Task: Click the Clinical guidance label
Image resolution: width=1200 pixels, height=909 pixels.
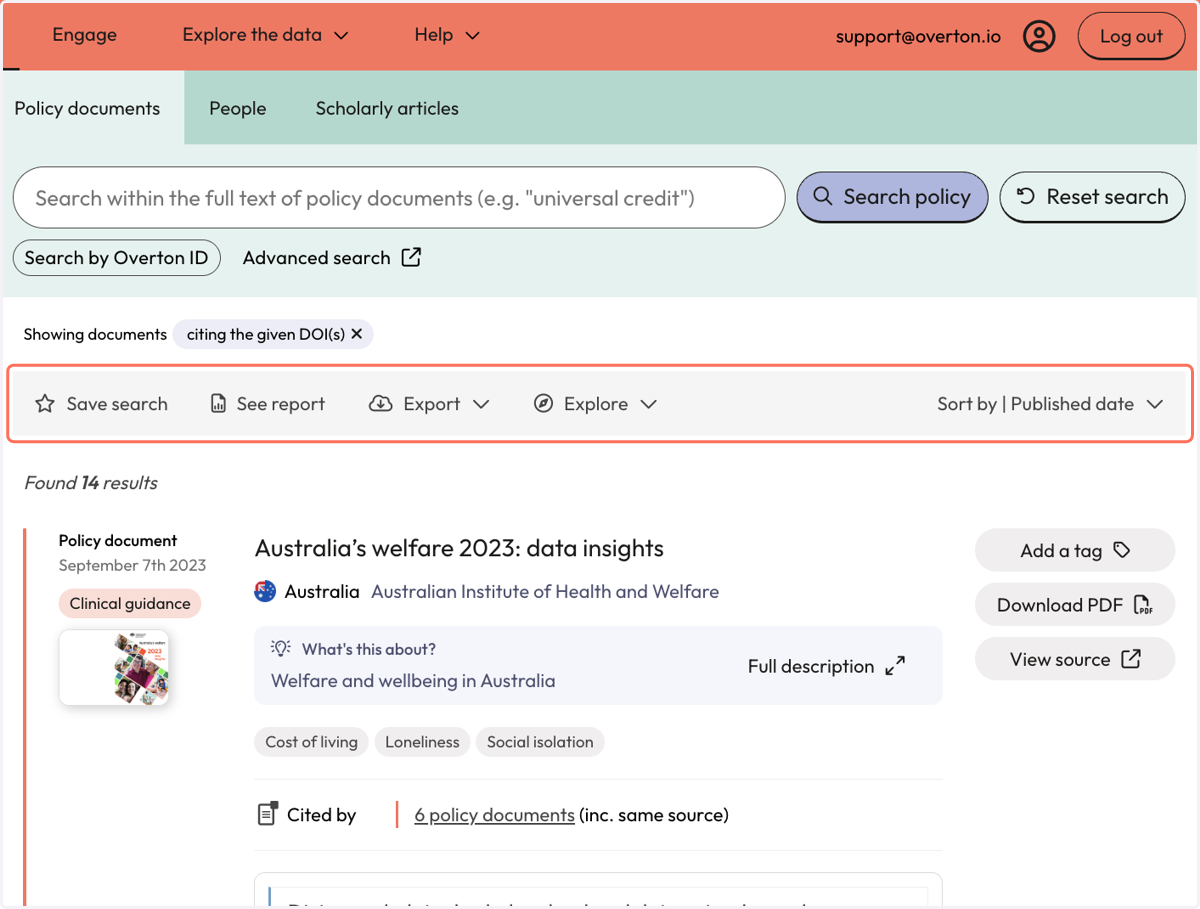Action: (x=130, y=604)
